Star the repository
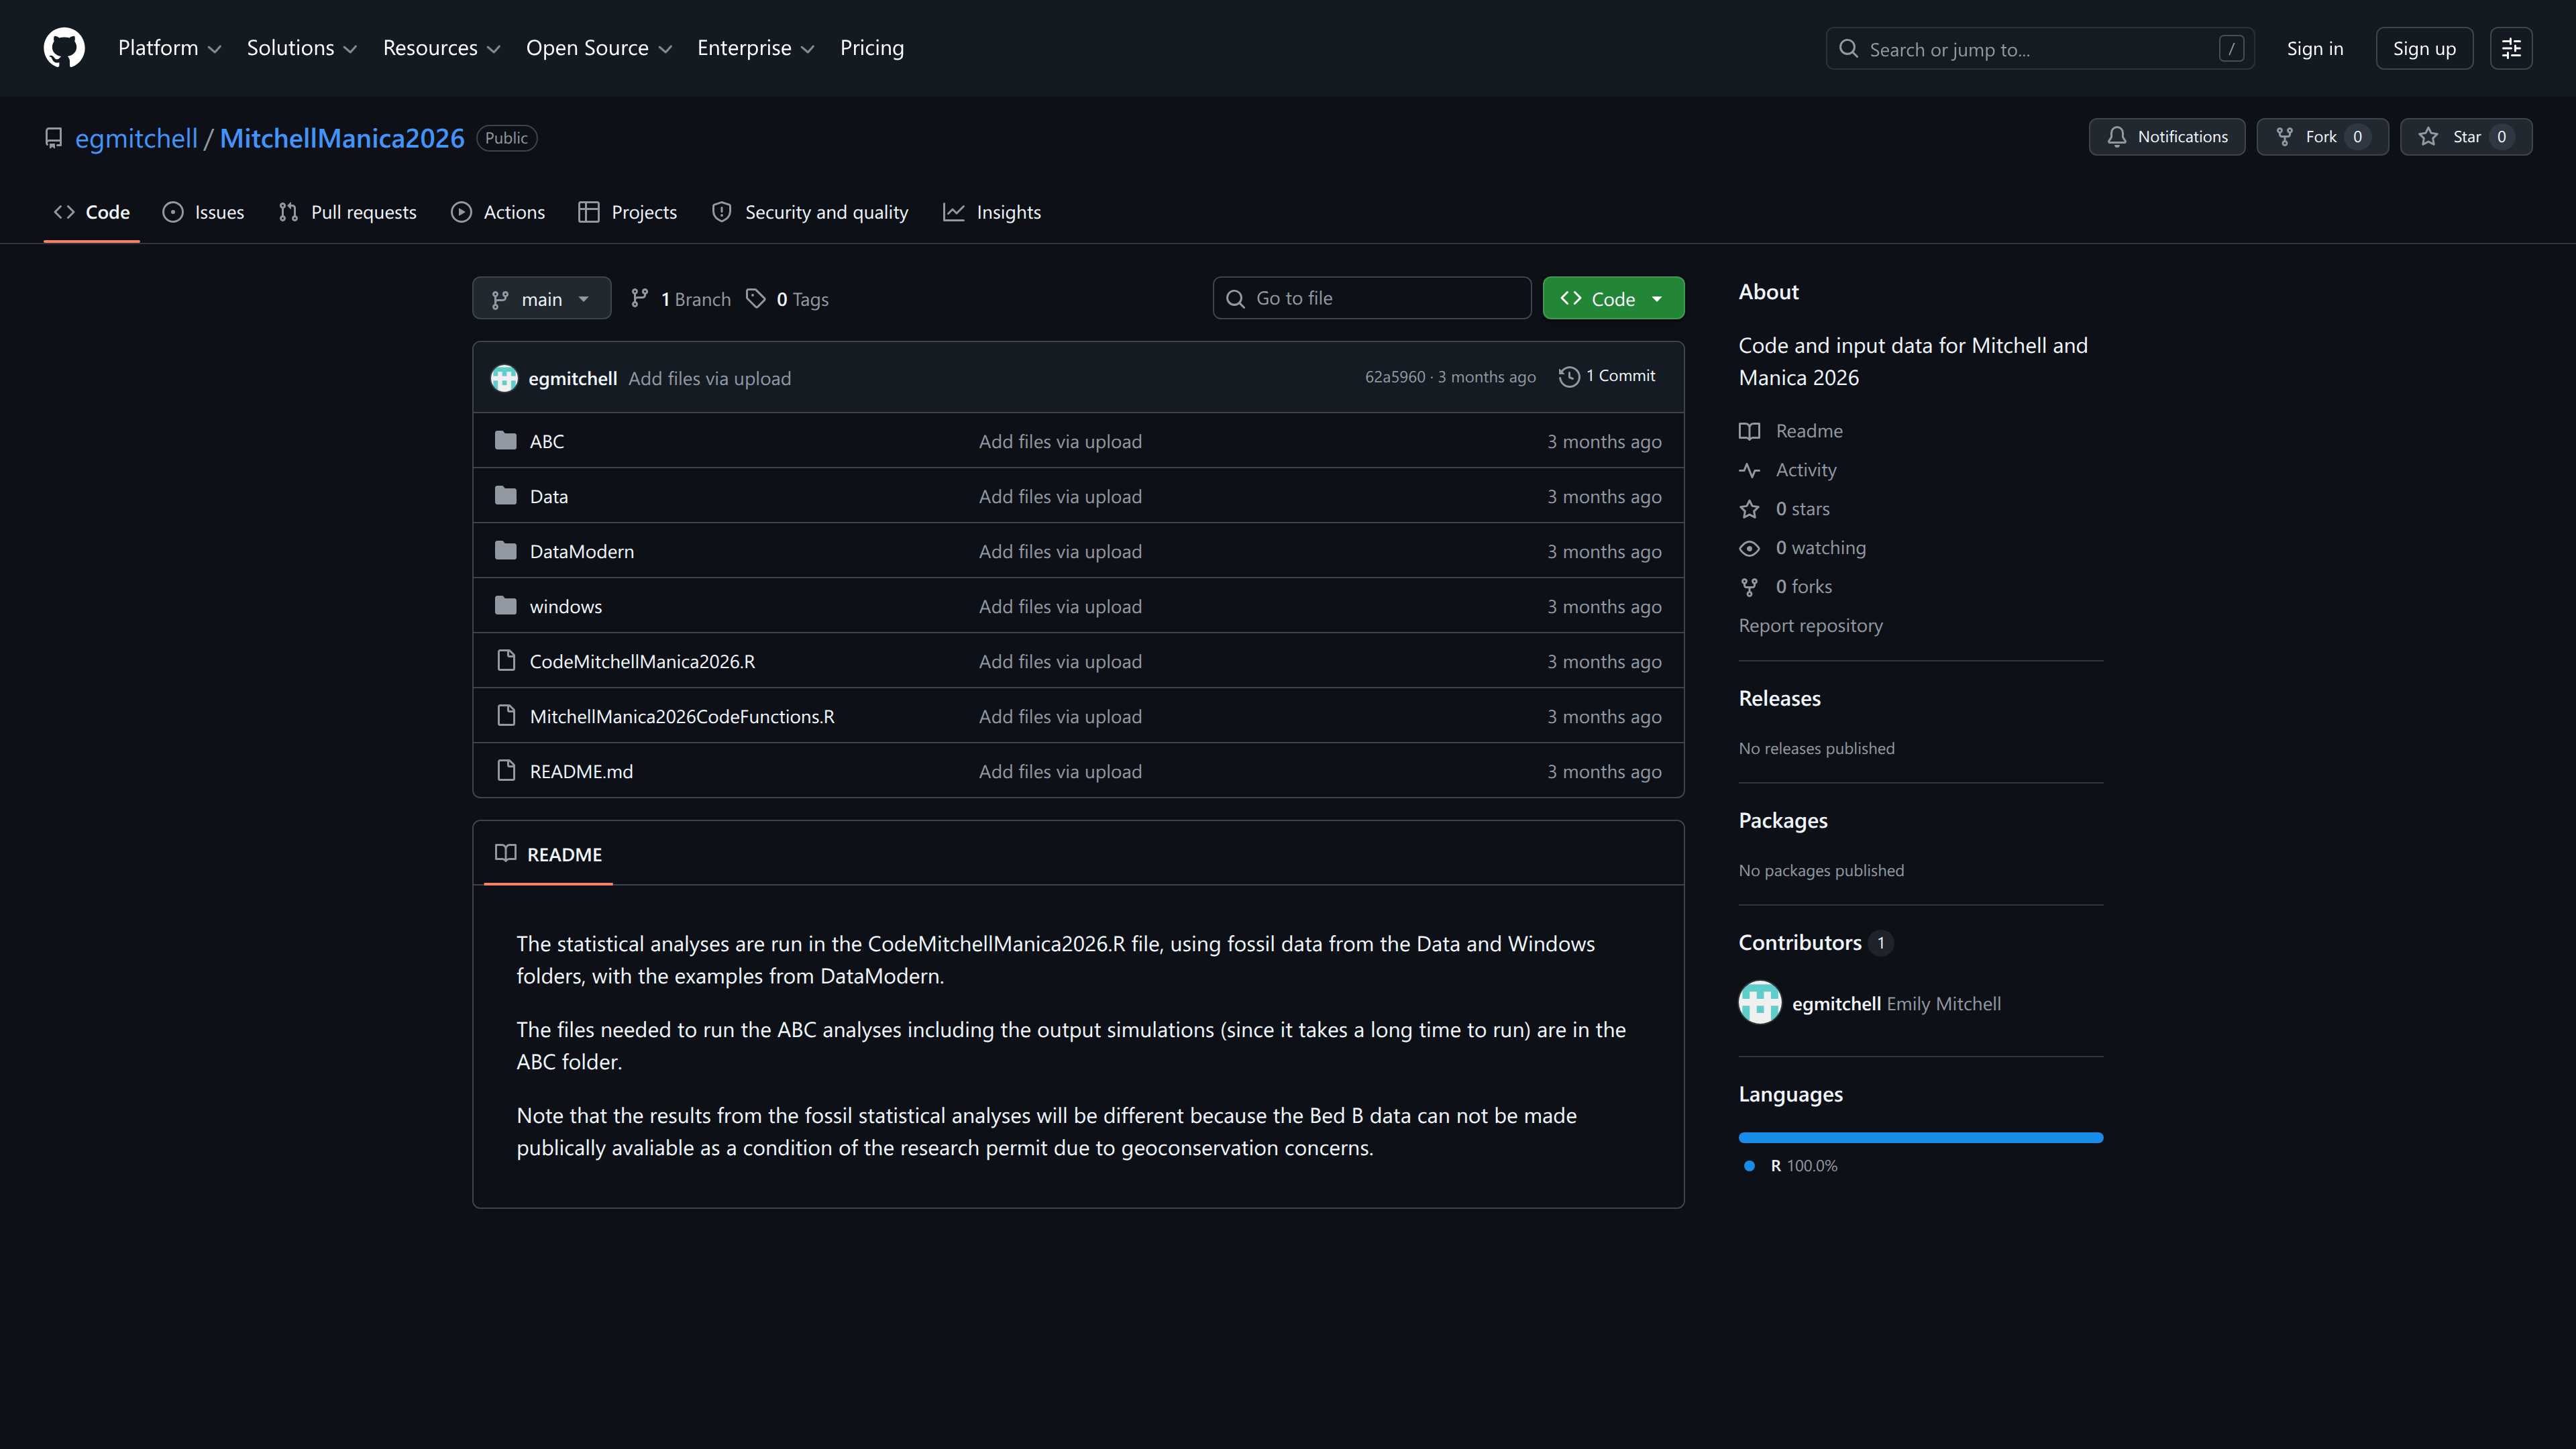The width and height of the screenshot is (2576, 1449). (x=2465, y=137)
